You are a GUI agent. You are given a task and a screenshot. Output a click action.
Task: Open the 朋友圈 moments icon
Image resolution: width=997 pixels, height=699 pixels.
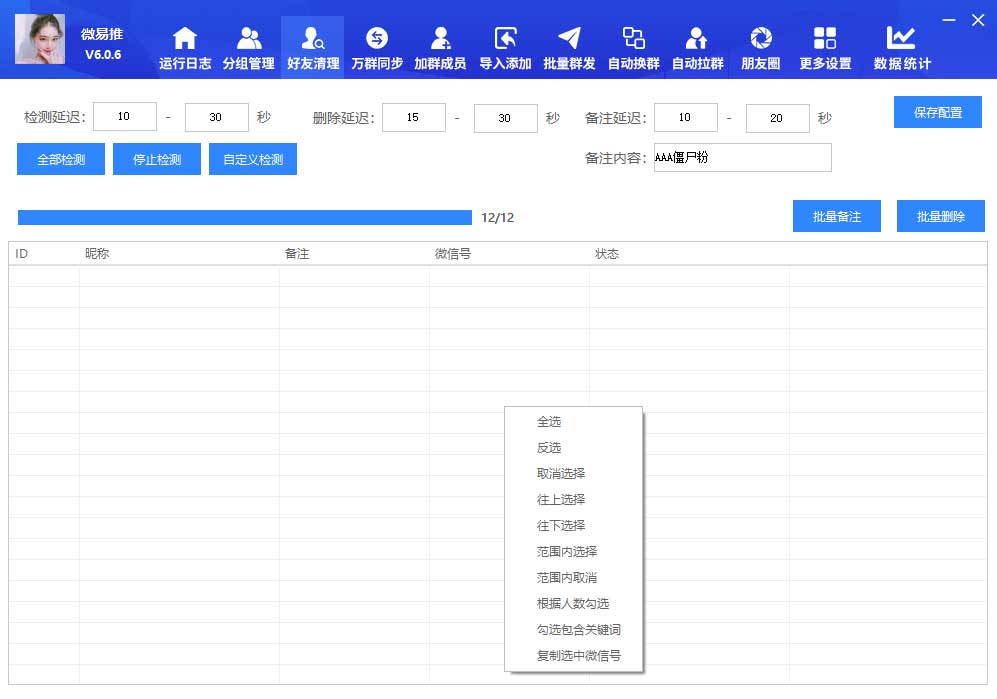point(761,39)
